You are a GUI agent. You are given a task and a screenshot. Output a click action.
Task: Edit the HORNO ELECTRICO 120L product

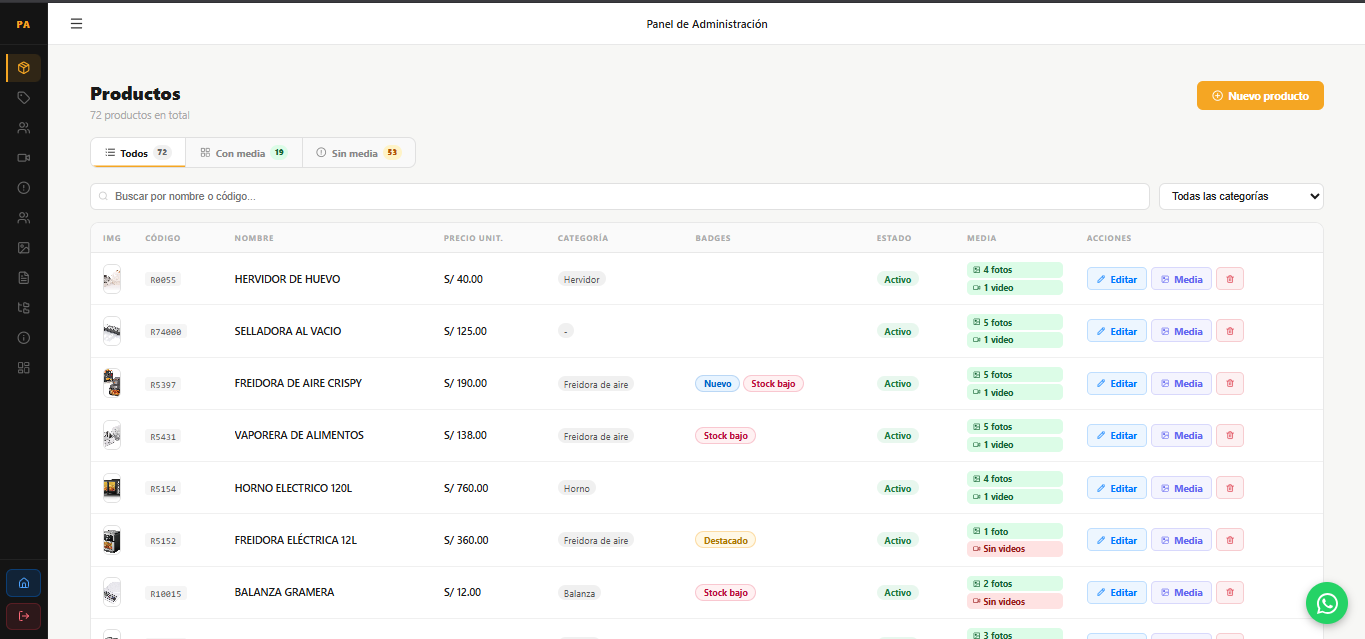coord(1117,488)
